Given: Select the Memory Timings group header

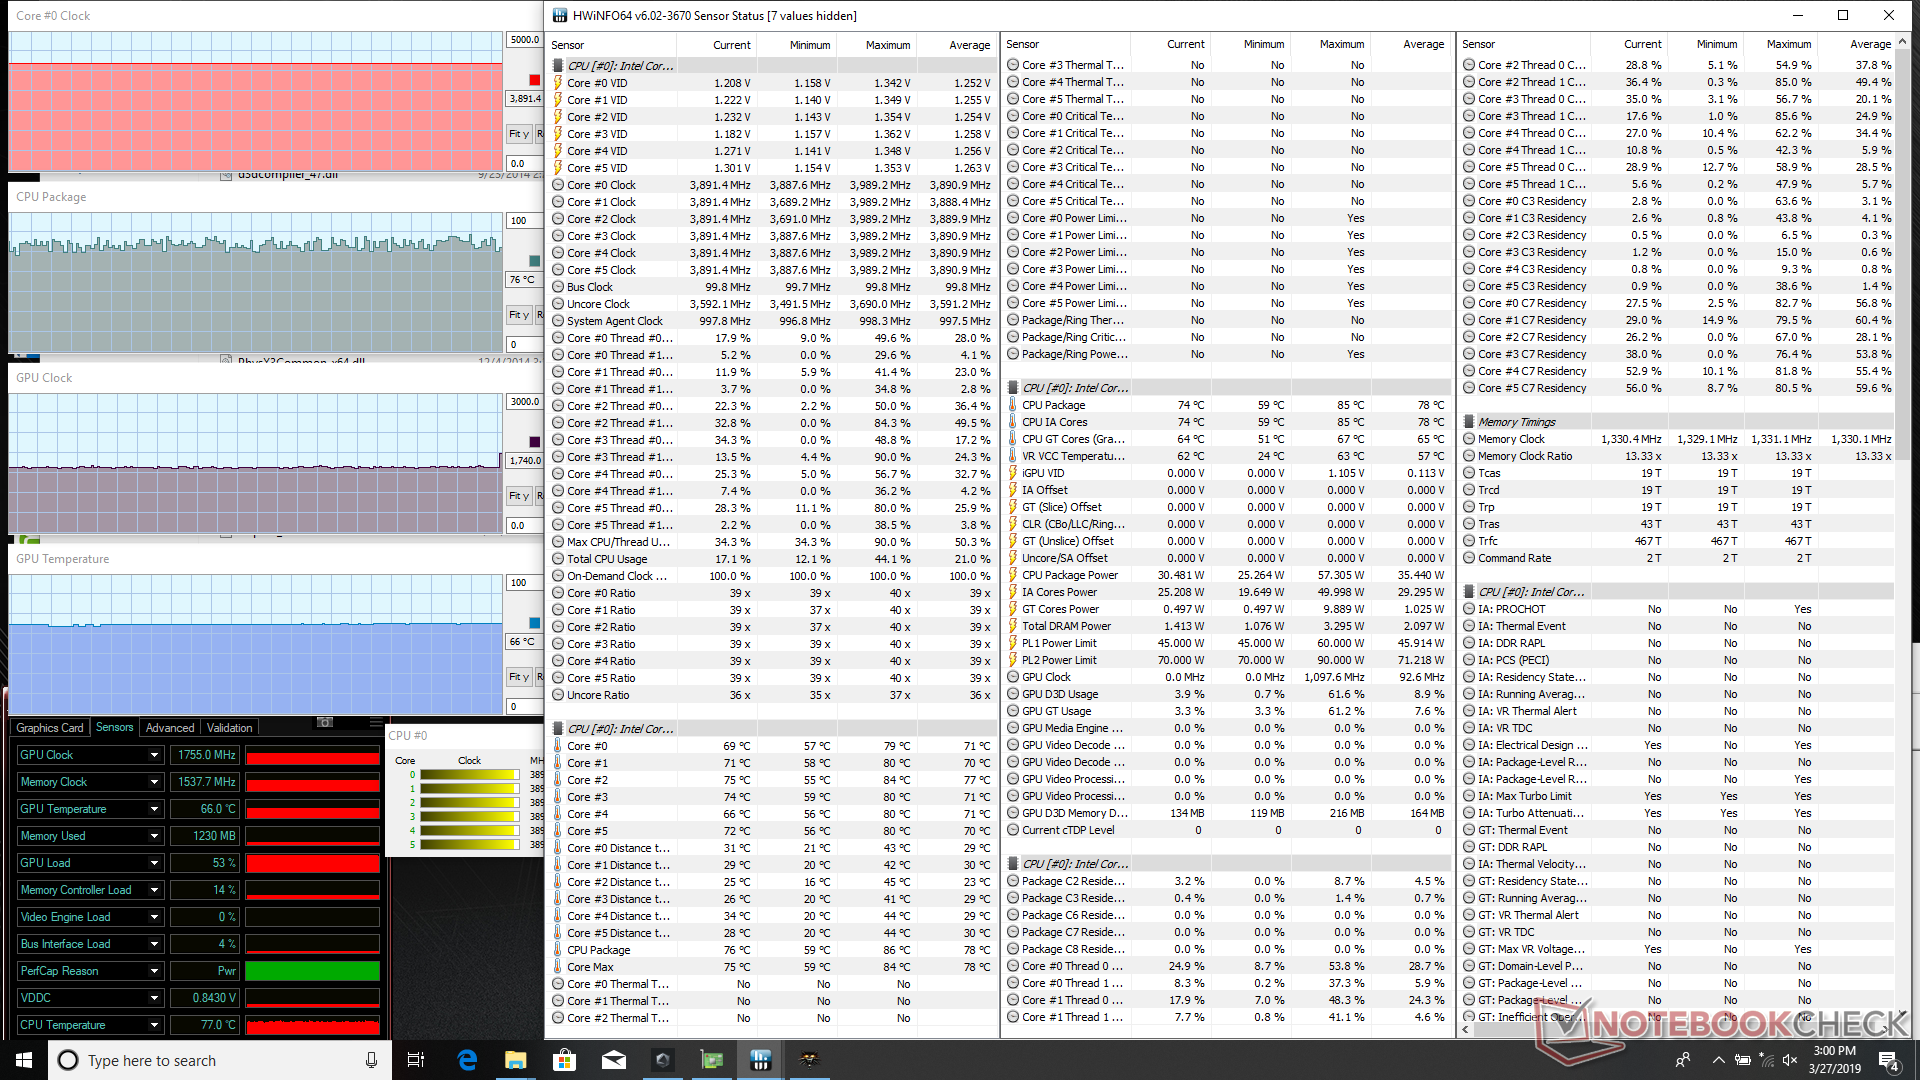Looking at the screenshot, I should tap(1517, 422).
